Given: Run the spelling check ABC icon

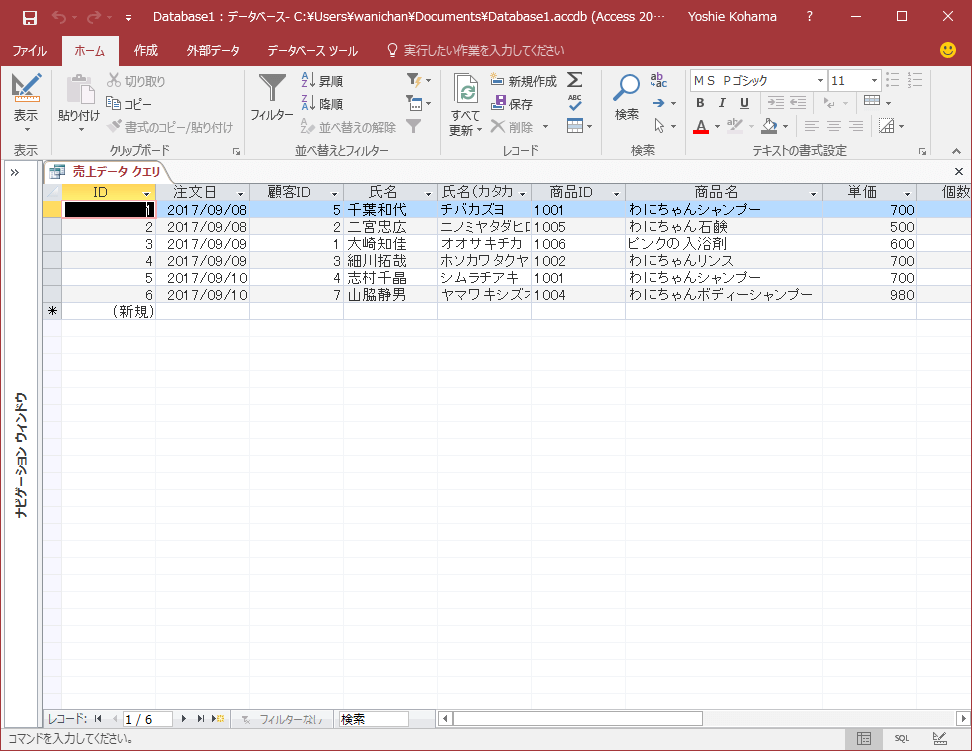Looking at the screenshot, I should [575, 102].
